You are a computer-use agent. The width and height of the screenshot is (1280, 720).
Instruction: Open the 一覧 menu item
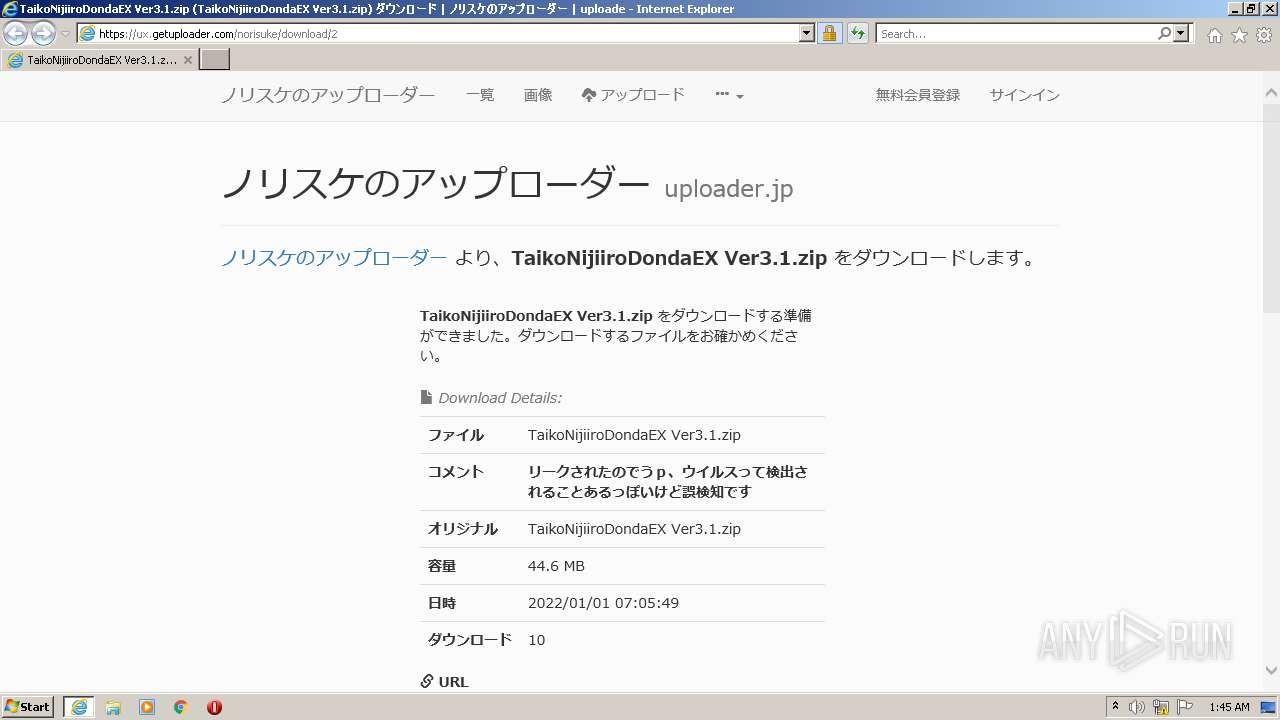coord(480,95)
